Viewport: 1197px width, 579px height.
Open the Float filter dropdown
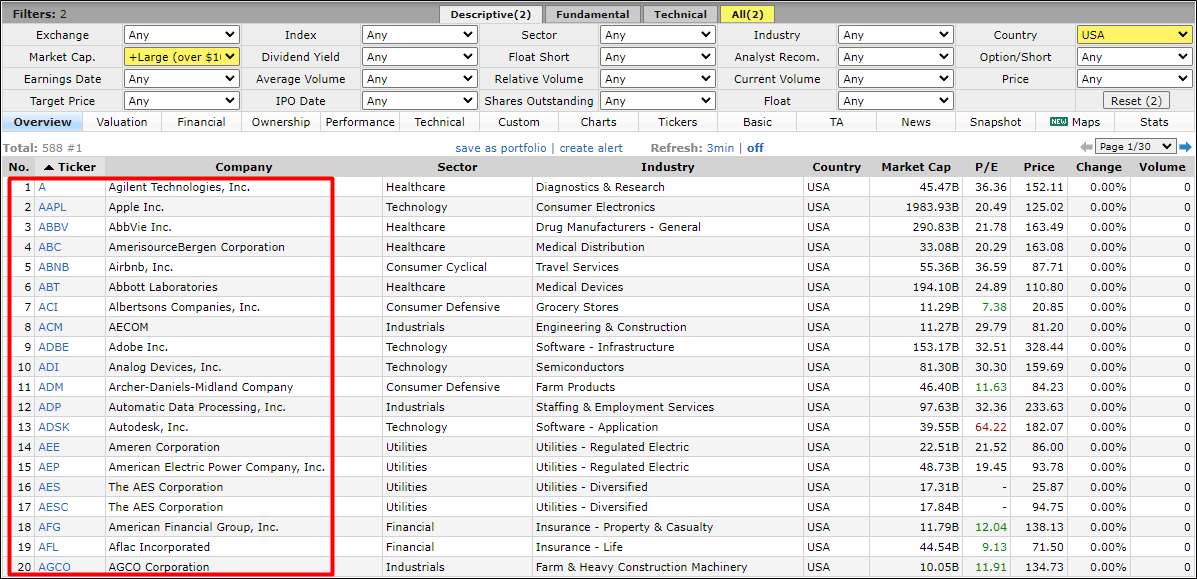click(x=895, y=101)
